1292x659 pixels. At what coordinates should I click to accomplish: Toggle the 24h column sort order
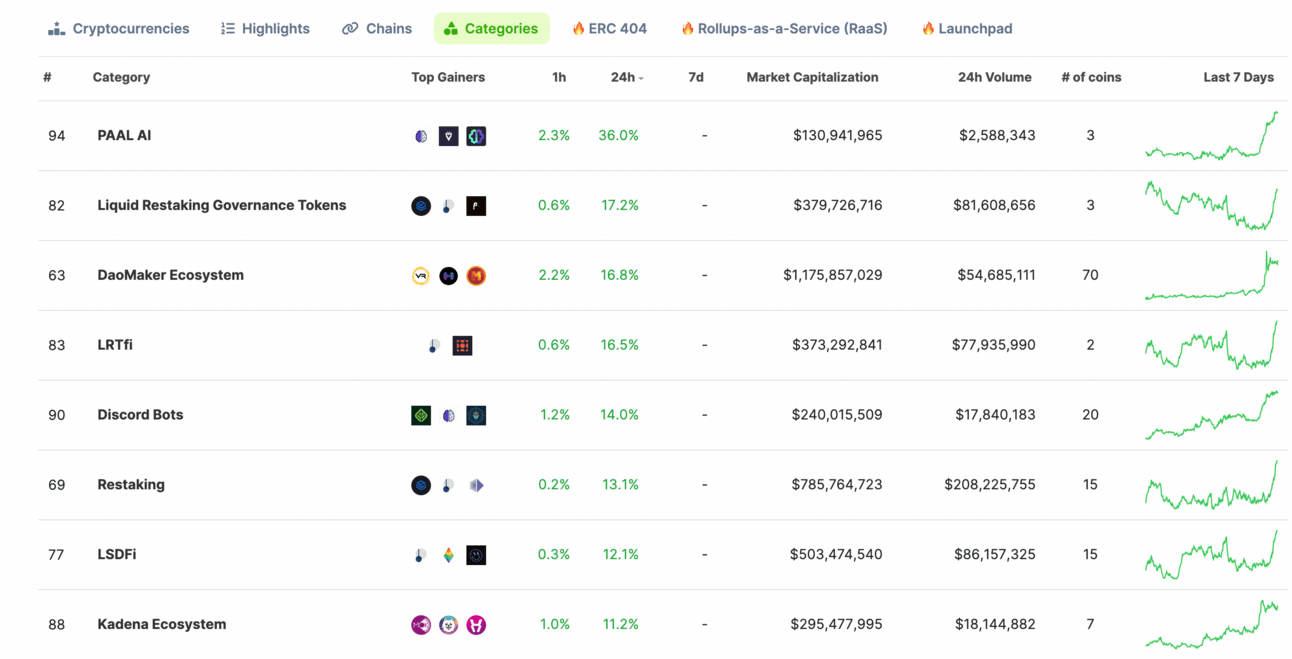[x=627, y=77]
